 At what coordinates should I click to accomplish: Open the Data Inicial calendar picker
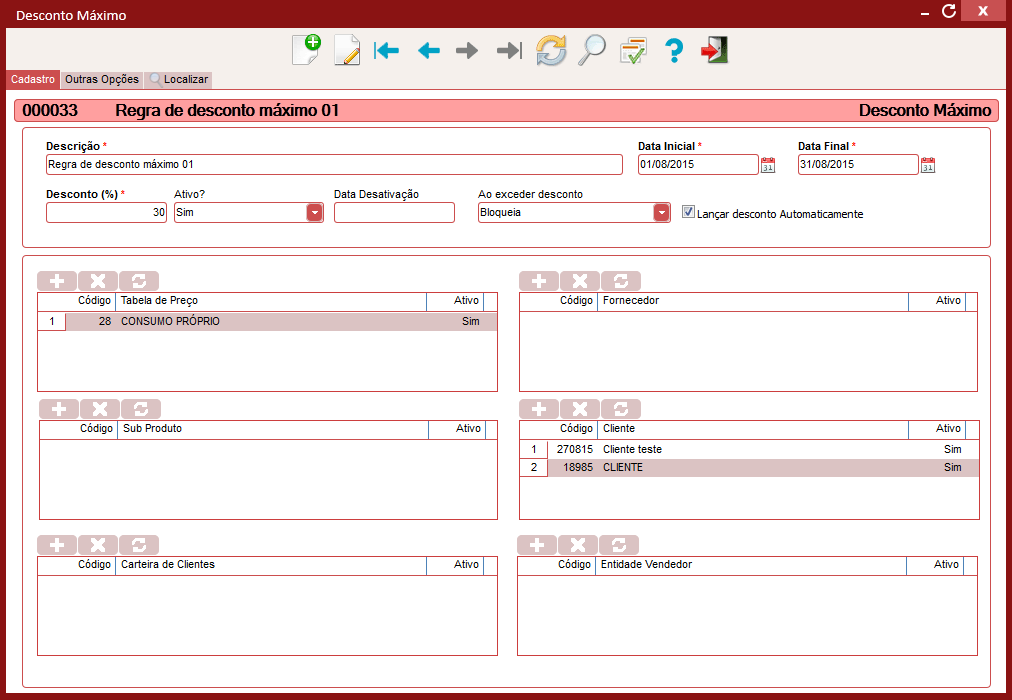768,165
